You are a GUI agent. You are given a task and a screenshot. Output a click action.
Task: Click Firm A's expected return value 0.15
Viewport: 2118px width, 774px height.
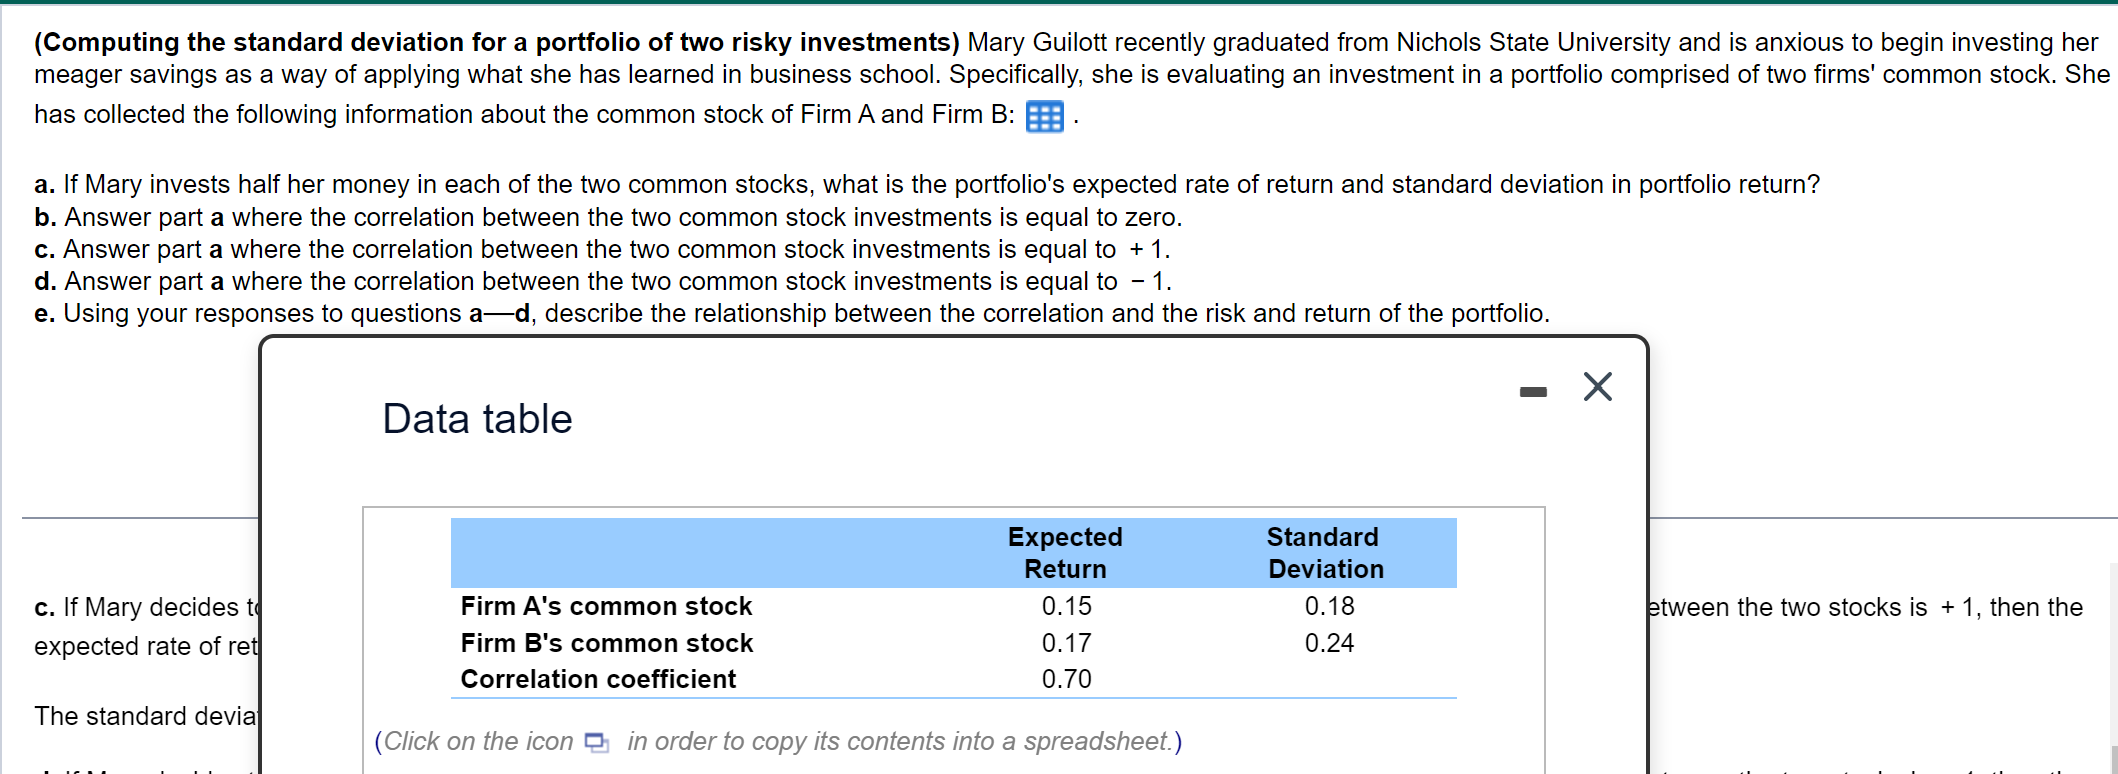(x=1066, y=606)
